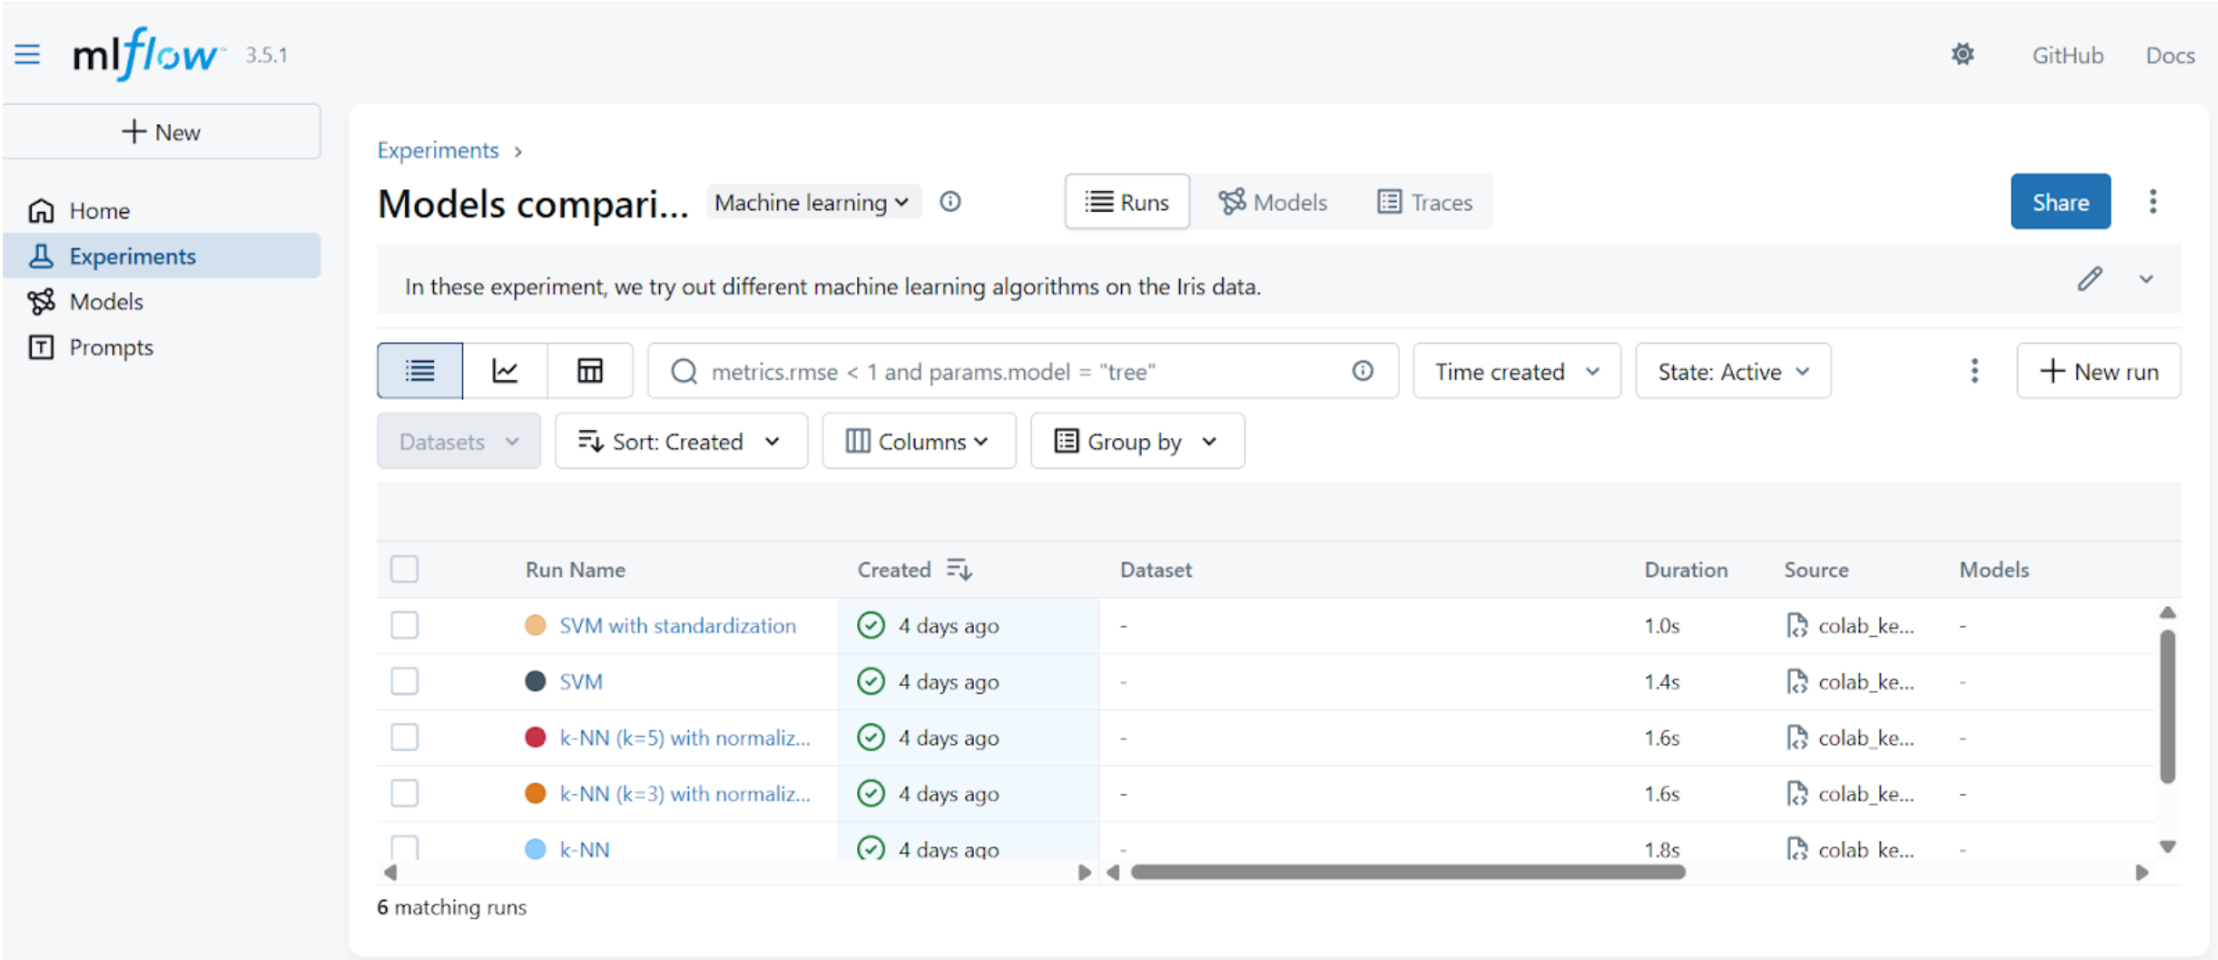The height and width of the screenshot is (960, 2218).
Task: Open the Time created filter dropdown
Action: click(1516, 371)
